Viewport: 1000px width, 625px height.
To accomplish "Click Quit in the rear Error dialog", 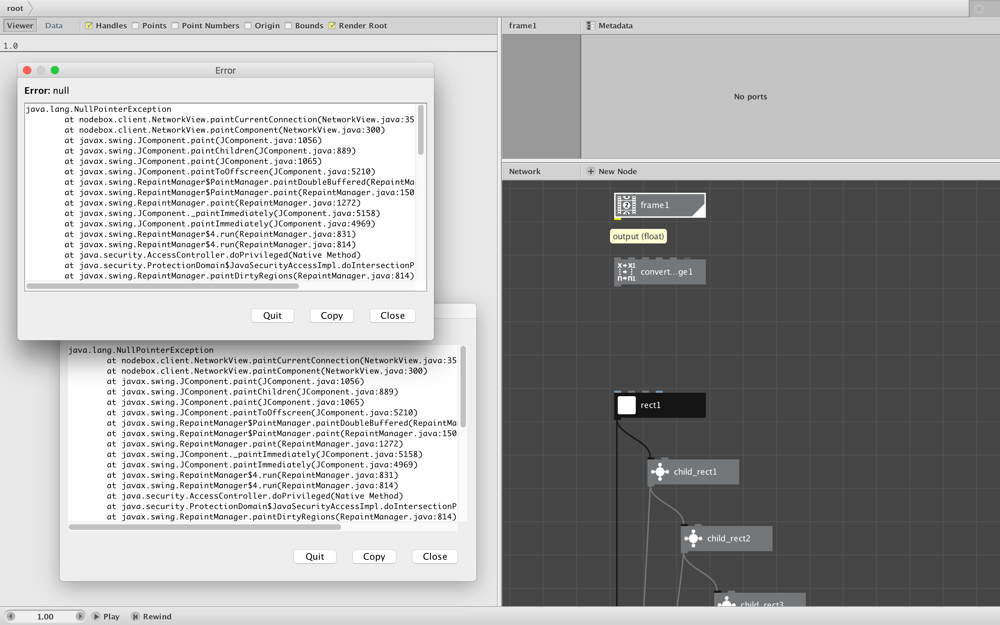I will click(x=314, y=557).
